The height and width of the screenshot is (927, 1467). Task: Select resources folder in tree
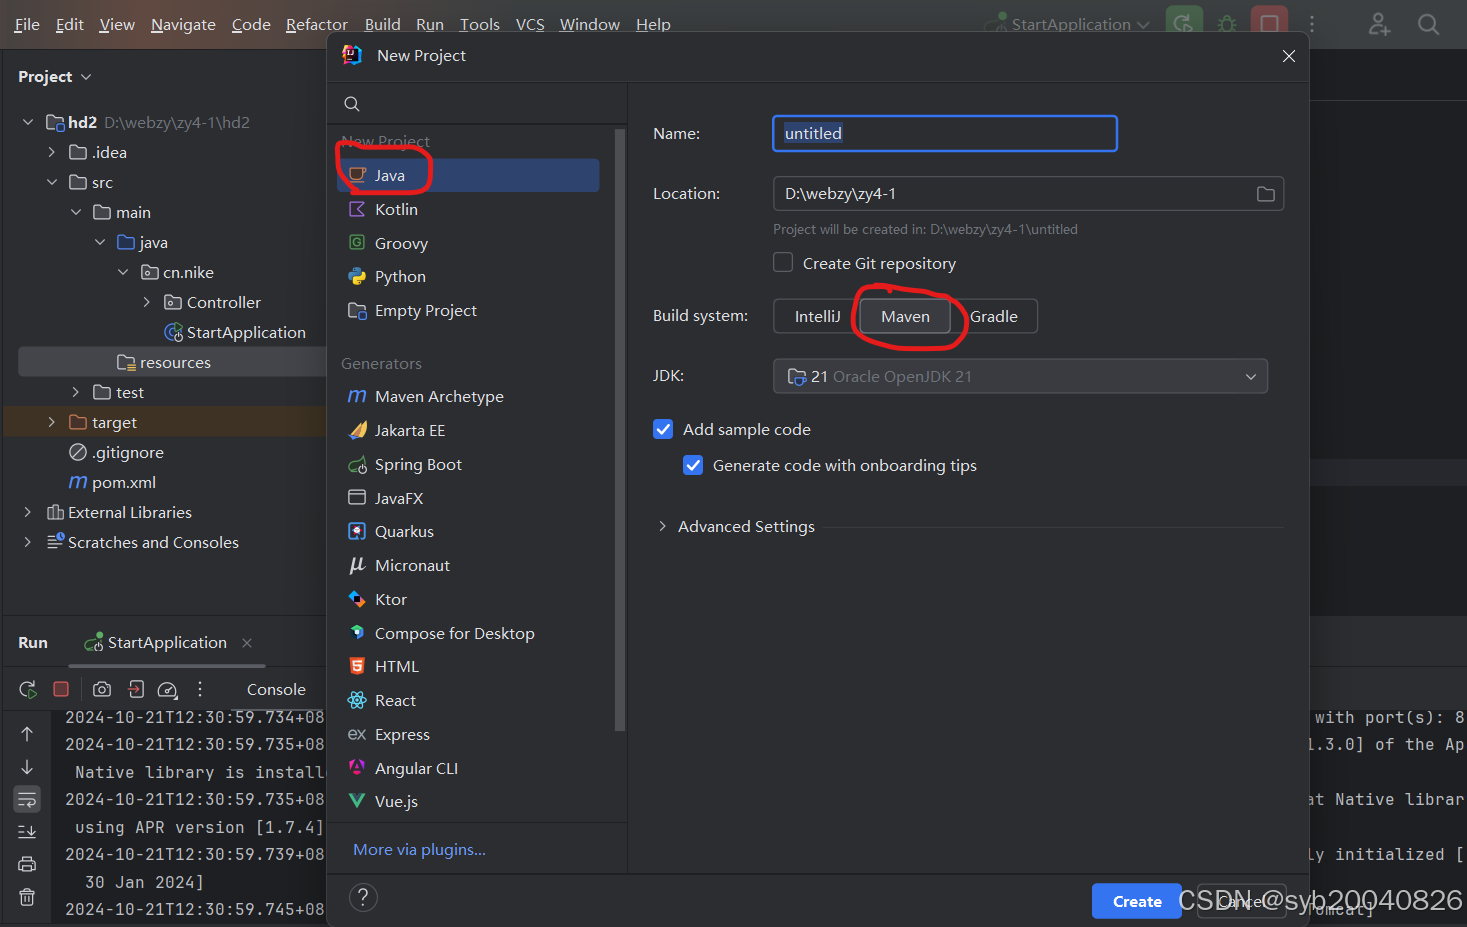point(175,362)
